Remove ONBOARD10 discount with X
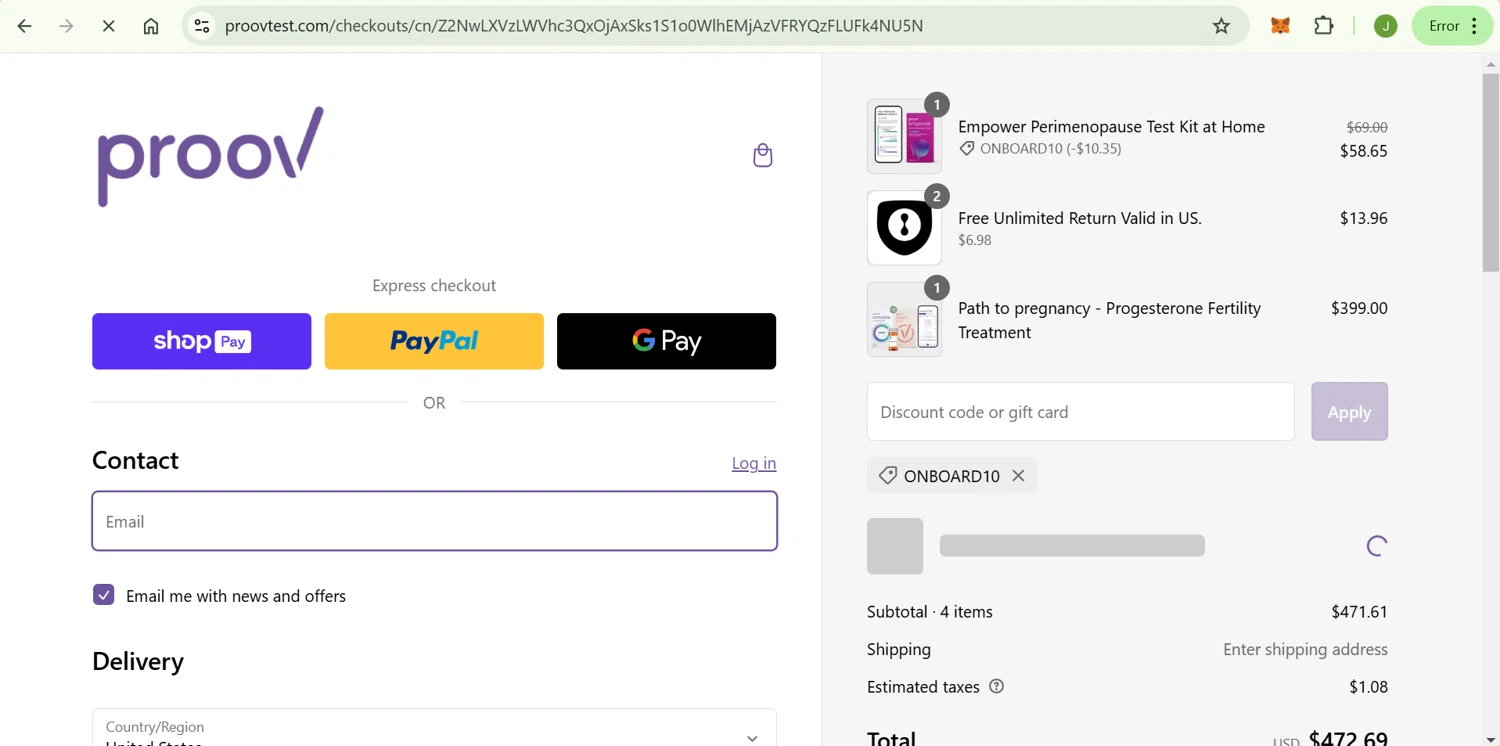1500x746 pixels. (x=1018, y=476)
